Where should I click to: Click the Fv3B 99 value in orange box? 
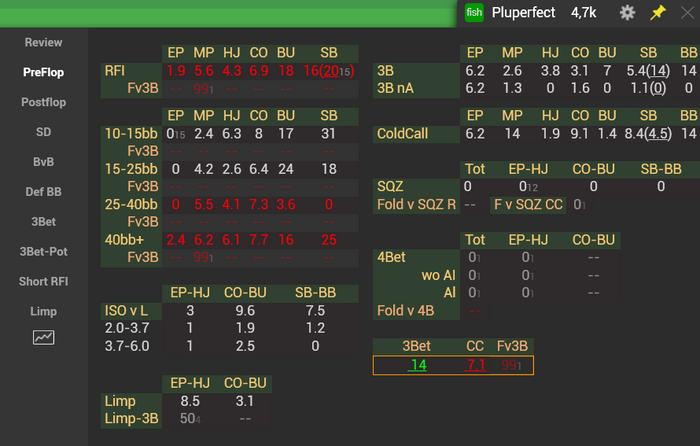[512, 365]
